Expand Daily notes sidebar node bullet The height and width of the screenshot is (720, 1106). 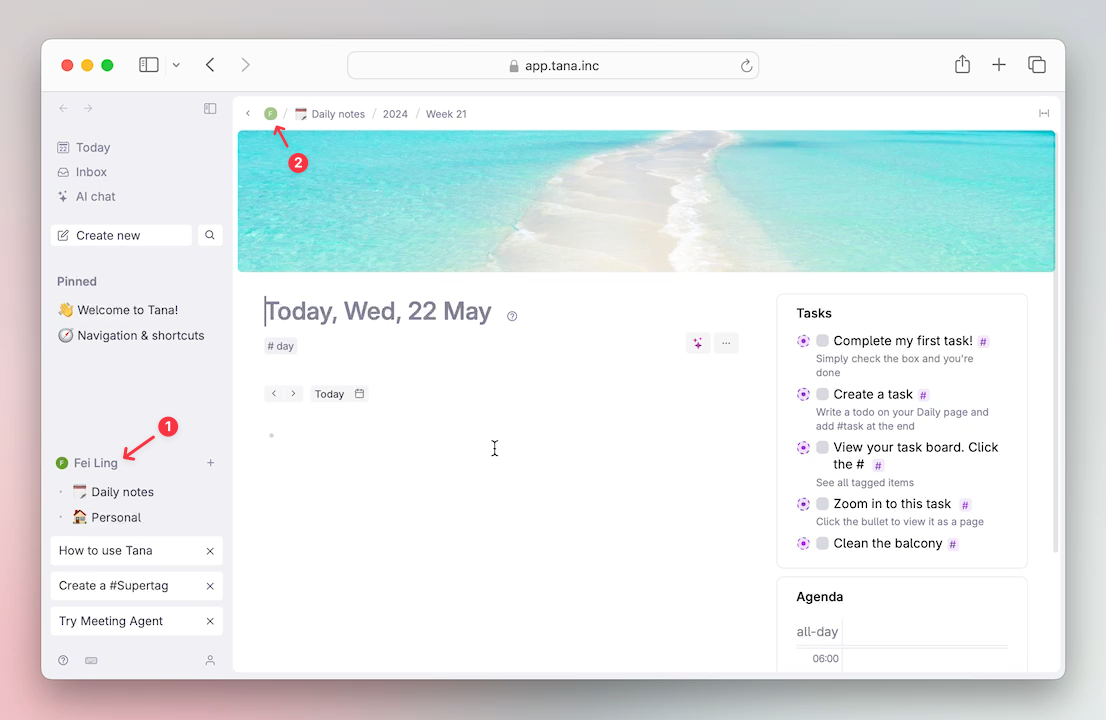click(61, 492)
